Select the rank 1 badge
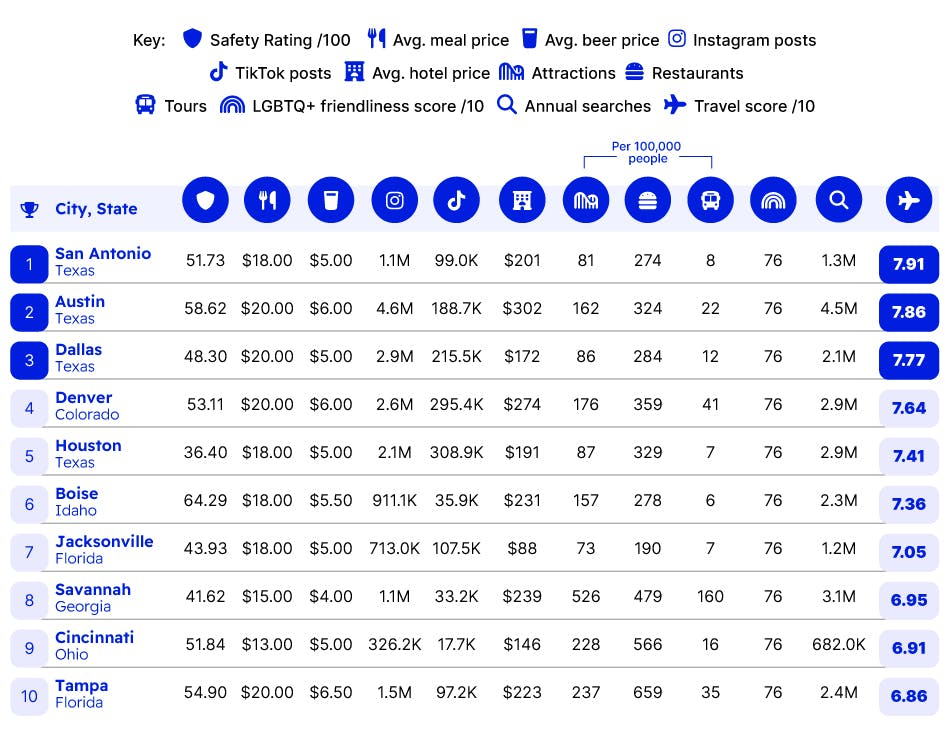 (x=29, y=264)
